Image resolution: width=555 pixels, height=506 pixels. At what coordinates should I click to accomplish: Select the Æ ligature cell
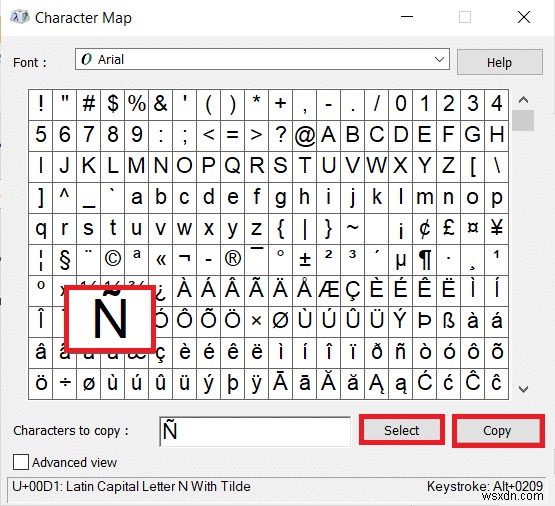click(x=329, y=291)
